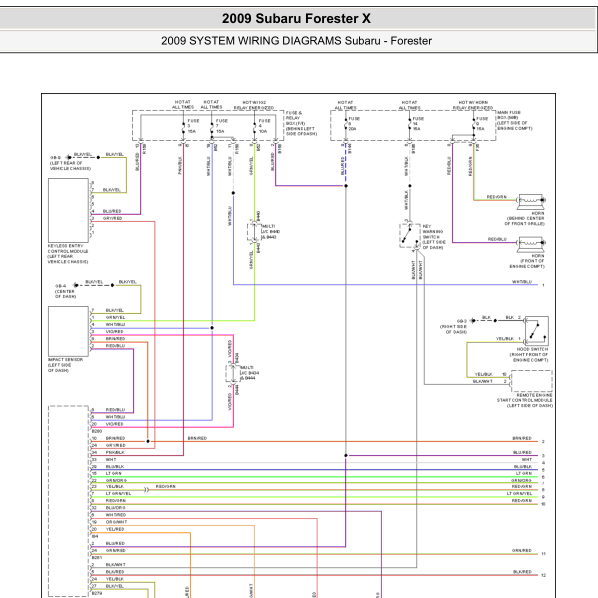This screenshot has width=598, height=598.
Task: Click the Multi J/C B440 connector symbol
Action: click(254, 232)
